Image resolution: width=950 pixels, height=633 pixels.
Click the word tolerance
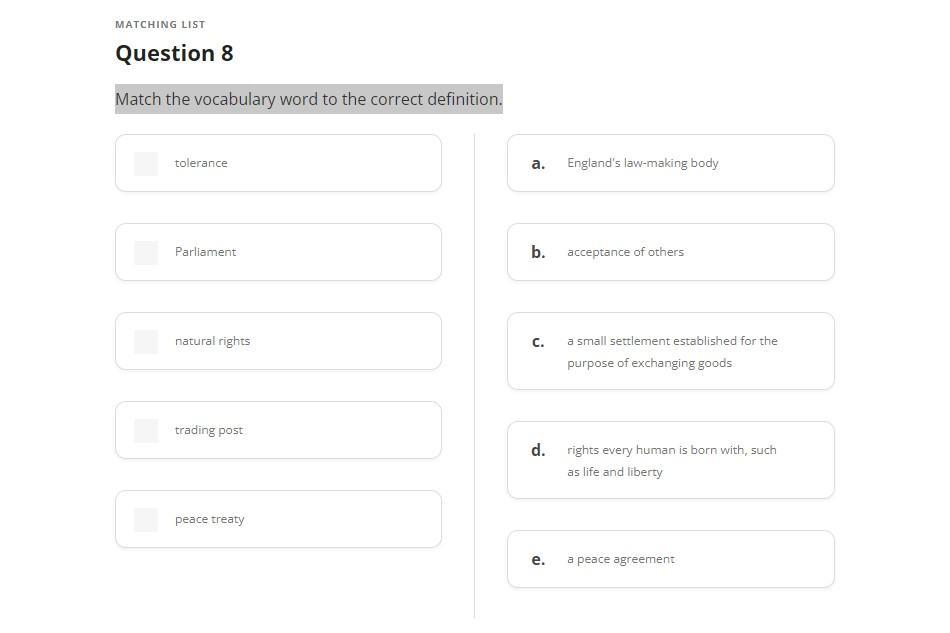pos(201,163)
